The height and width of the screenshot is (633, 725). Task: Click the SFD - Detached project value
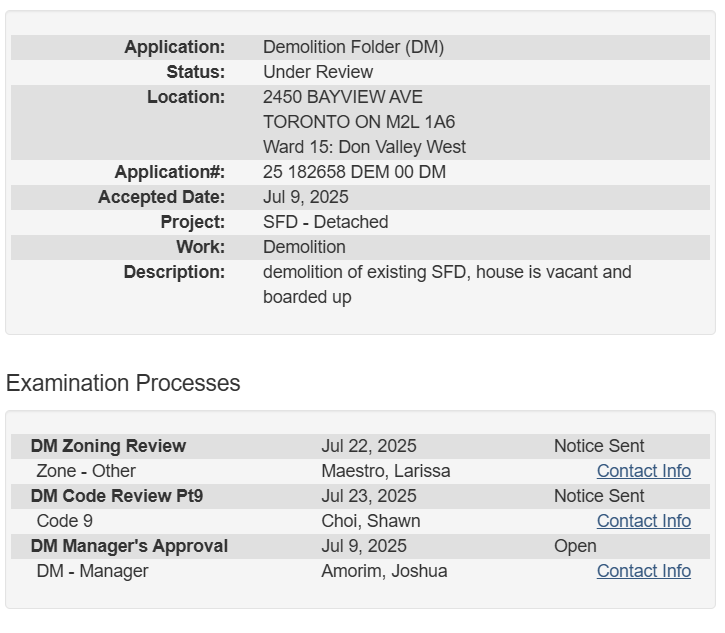[325, 222]
